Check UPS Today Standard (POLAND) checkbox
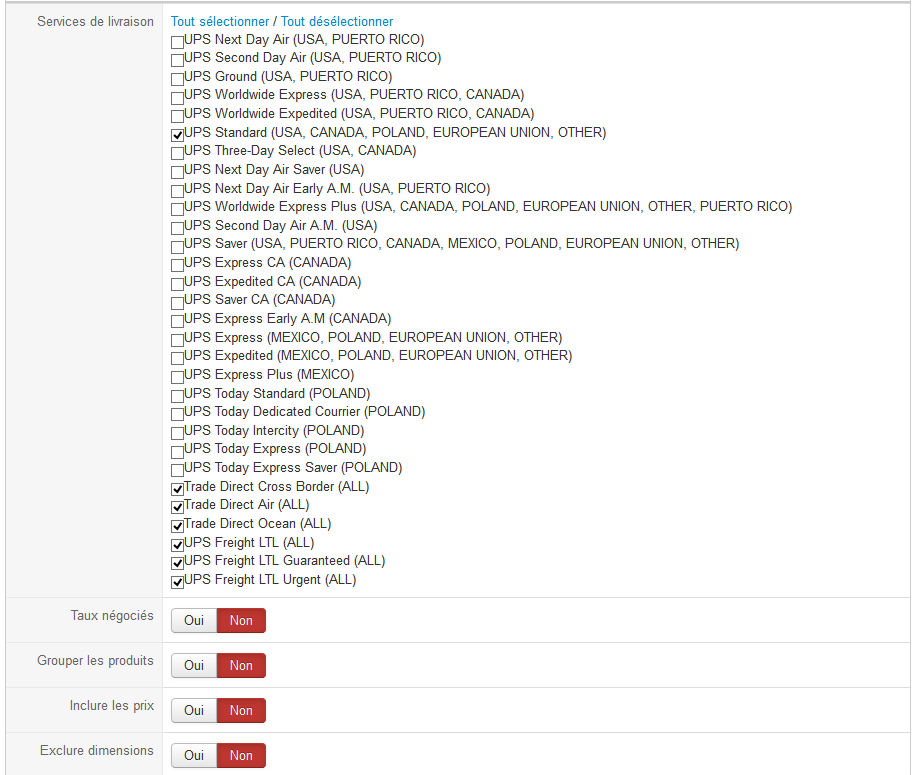 click(x=177, y=396)
